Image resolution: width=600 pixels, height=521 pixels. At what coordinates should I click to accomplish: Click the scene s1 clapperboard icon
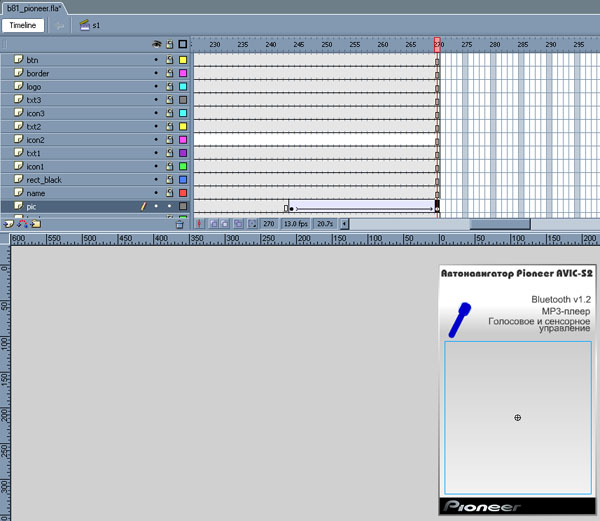[x=84, y=25]
